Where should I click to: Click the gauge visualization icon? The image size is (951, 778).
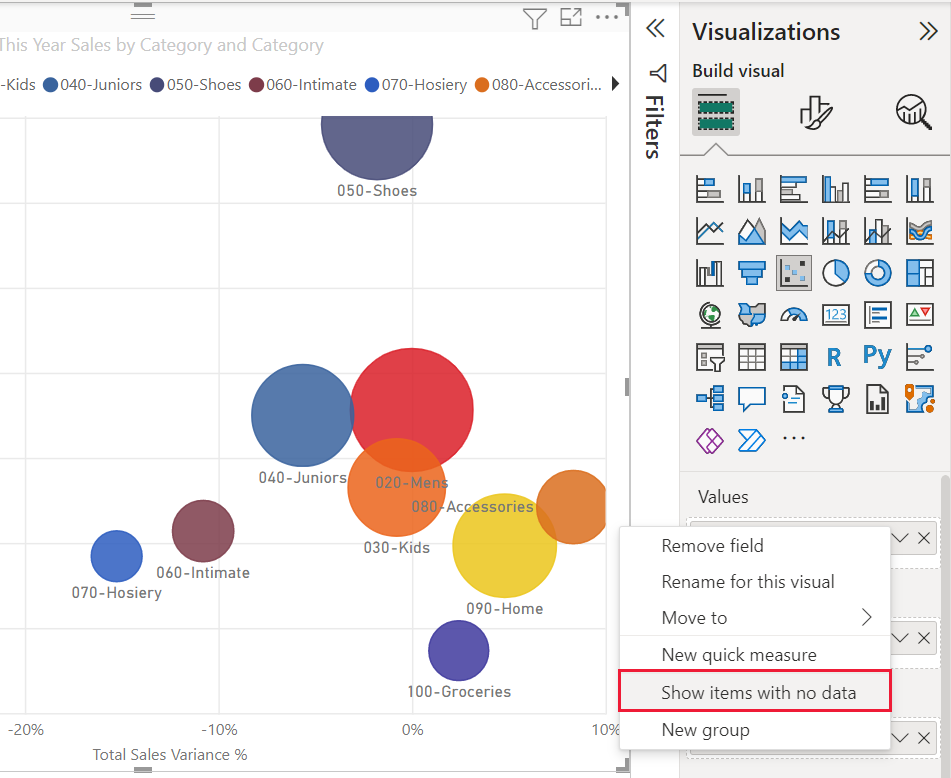click(x=793, y=314)
